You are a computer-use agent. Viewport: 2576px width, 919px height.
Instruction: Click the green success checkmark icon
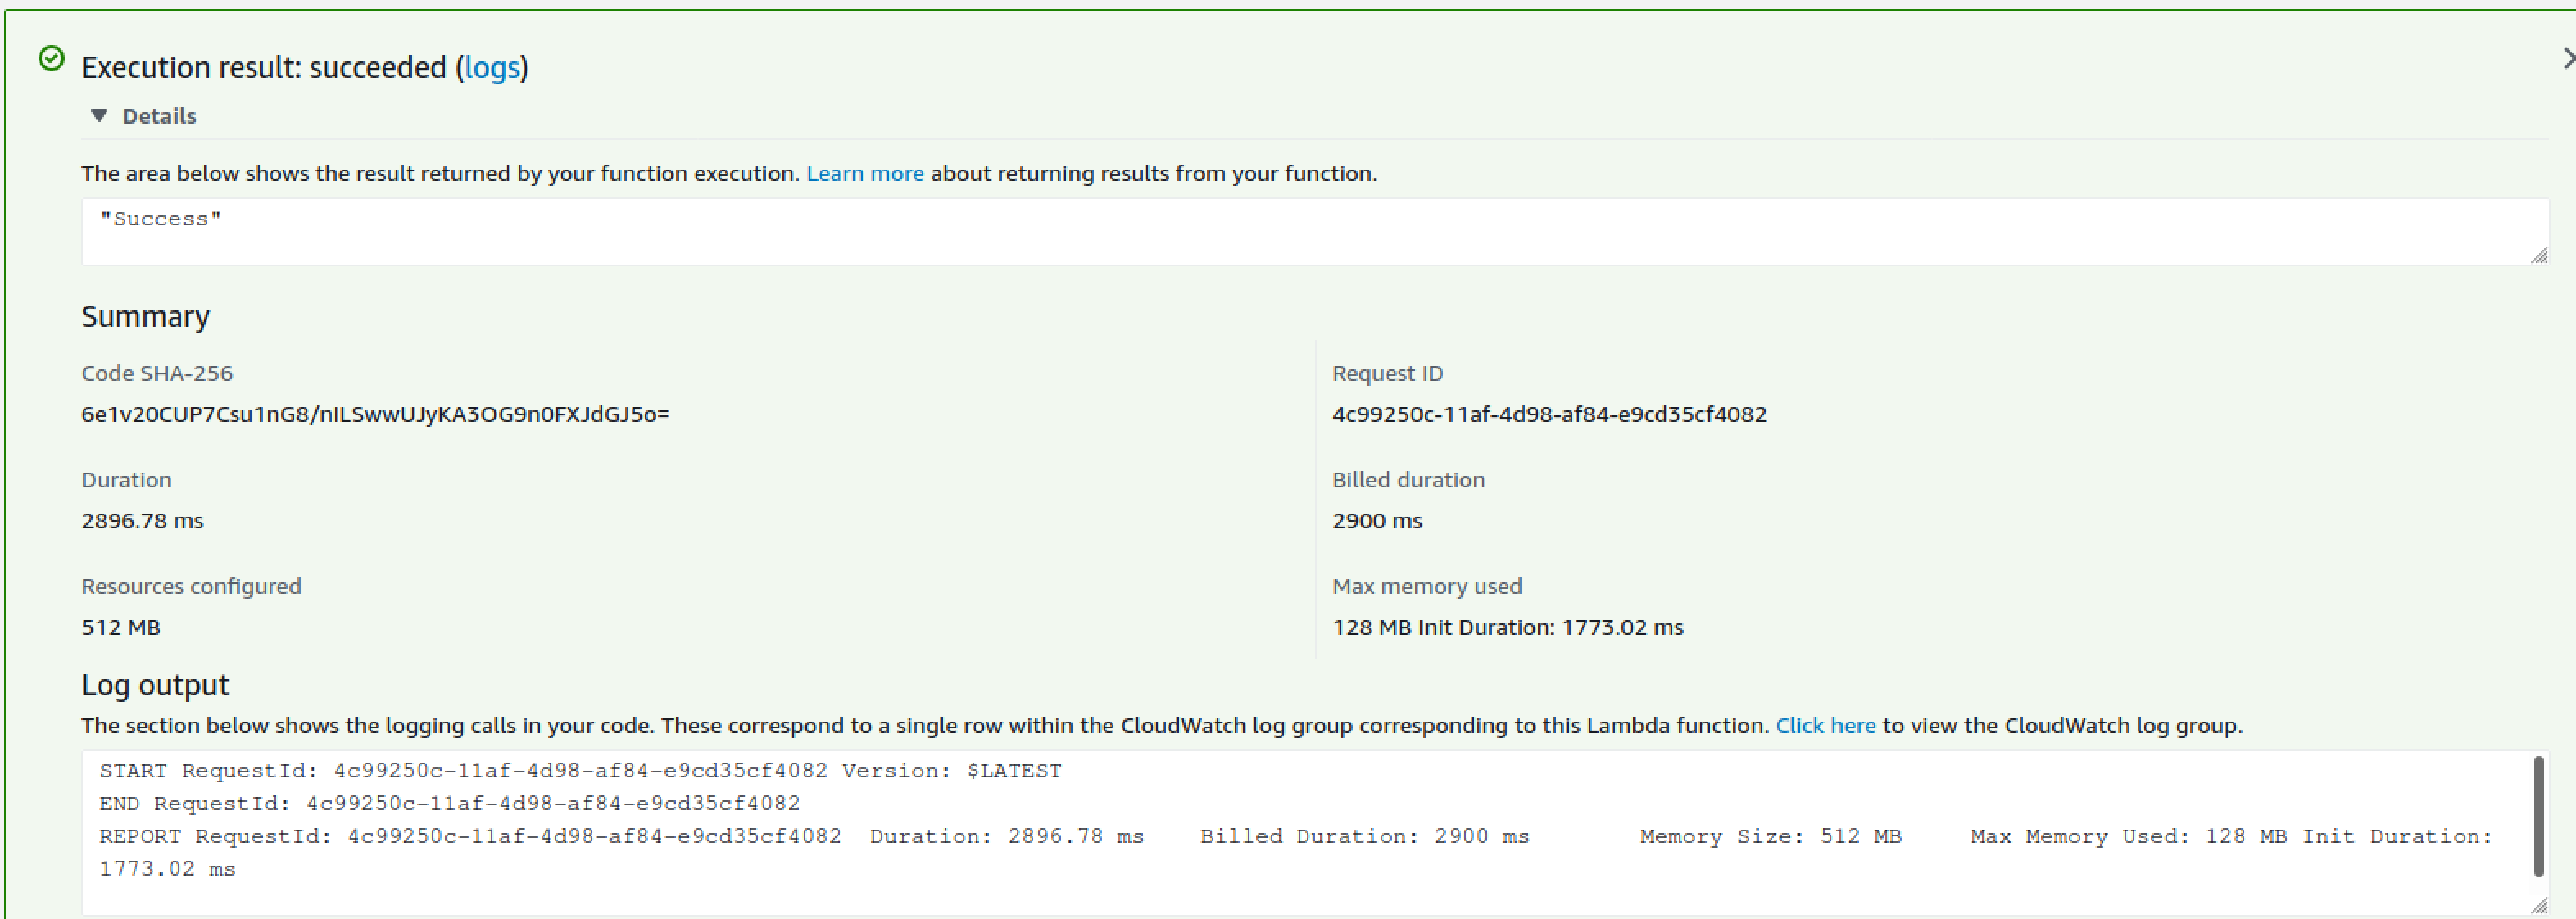click(x=52, y=61)
